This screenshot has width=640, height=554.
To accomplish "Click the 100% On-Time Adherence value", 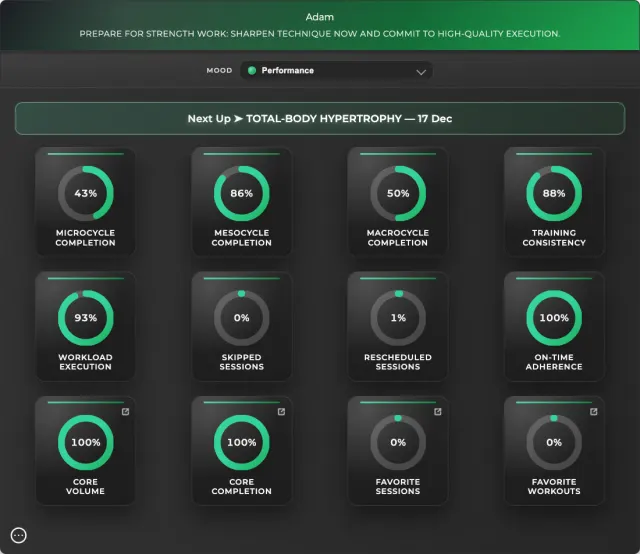I will [x=554, y=318].
